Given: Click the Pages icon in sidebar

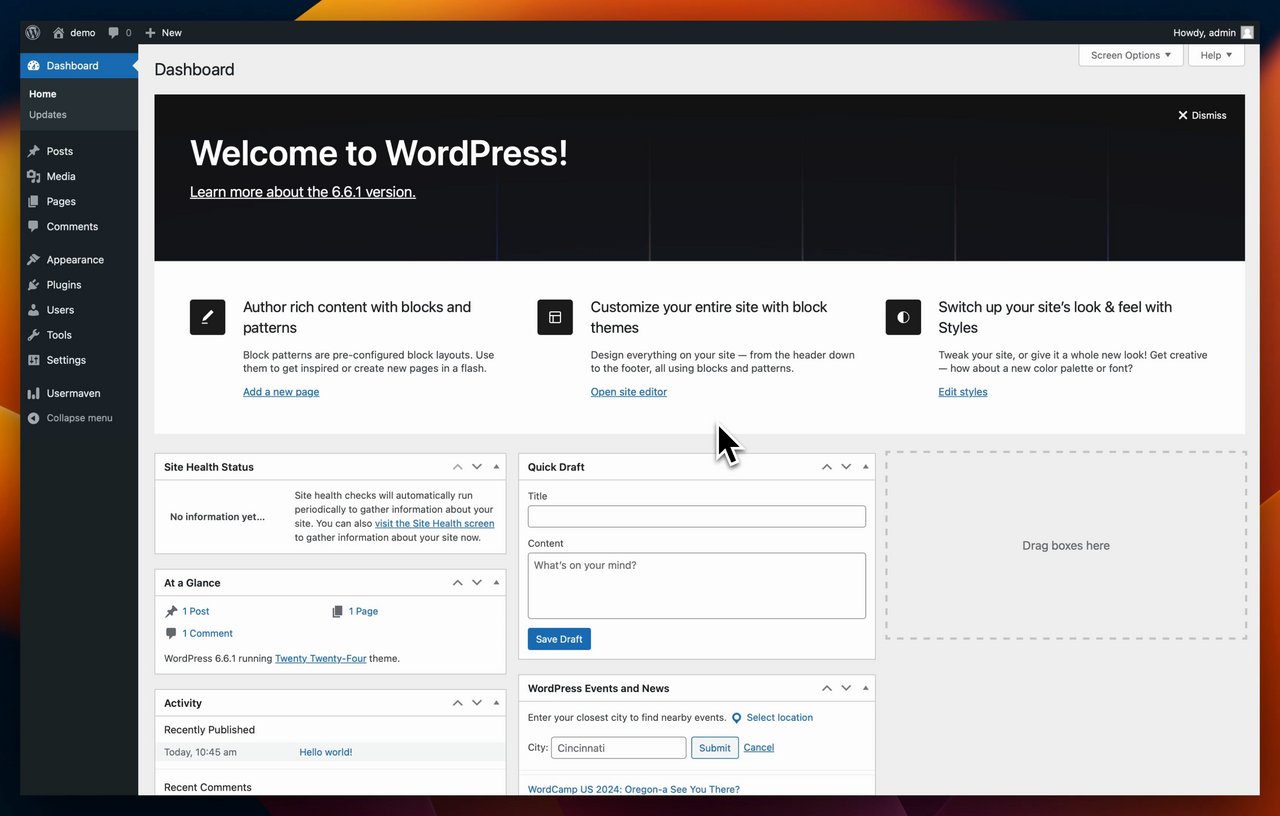Looking at the screenshot, I should (34, 201).
